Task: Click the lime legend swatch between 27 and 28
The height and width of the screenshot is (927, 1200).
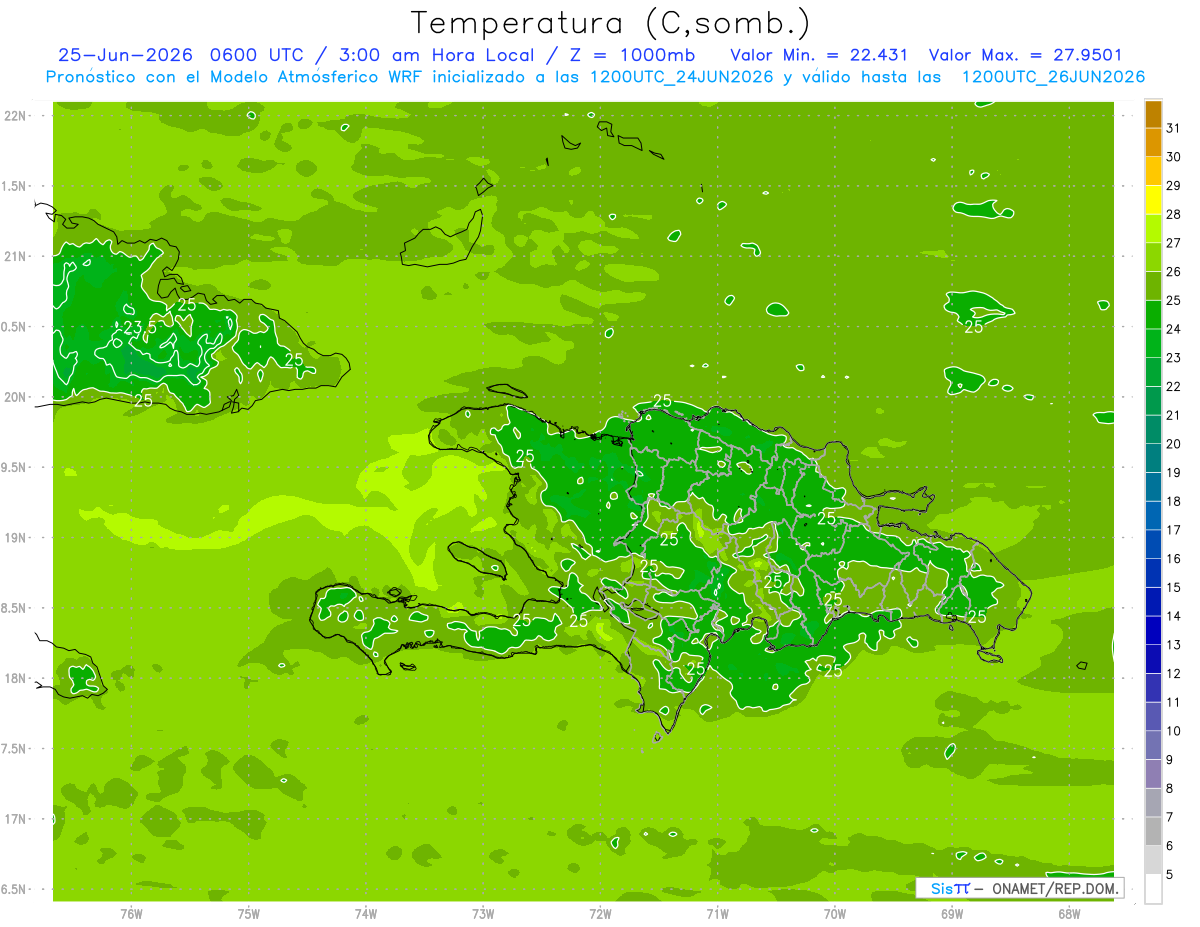Action: (1153, 229)
